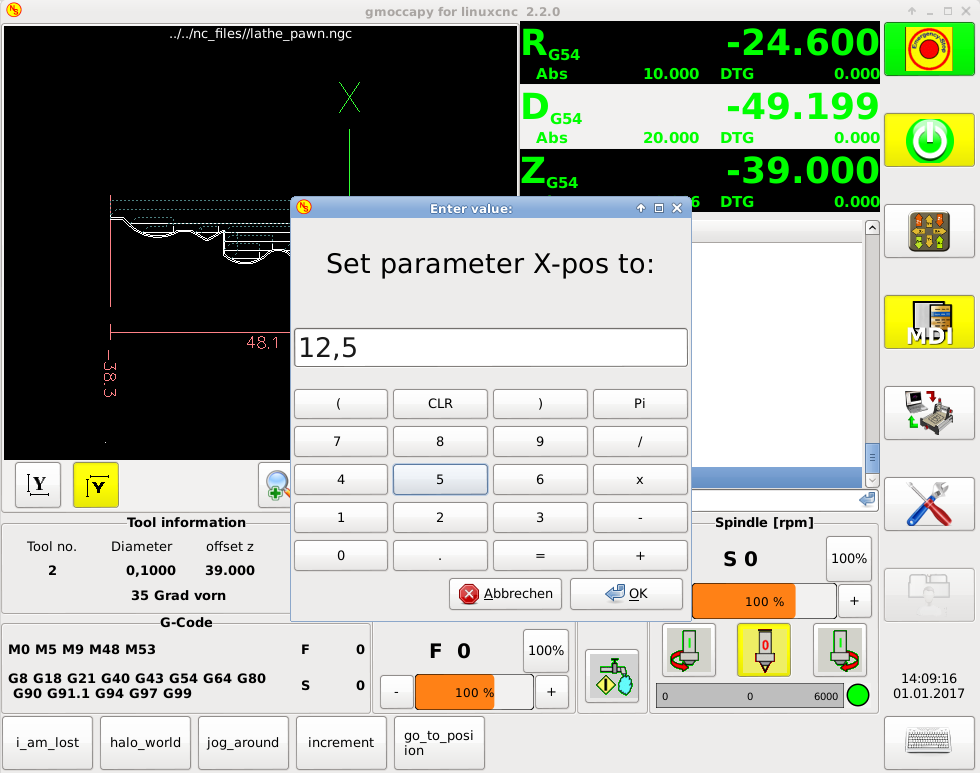Toggle the machine power button

coord(929,140)
